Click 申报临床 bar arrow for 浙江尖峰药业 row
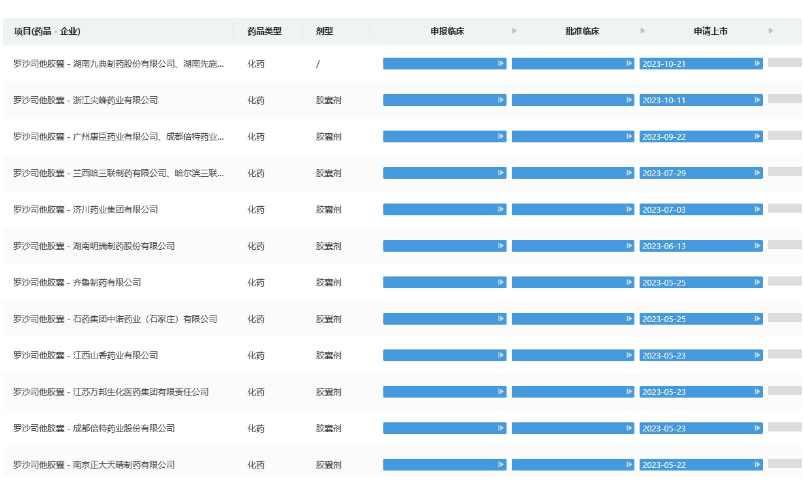 pyautogui.click(x=501, y=100)
